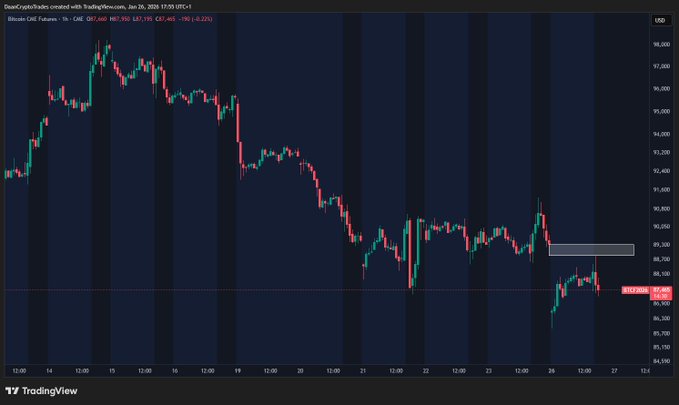This screenshot has width=679, height=405.
Task: Click the BTCF2026 symbol label
Action: pyautogui.click(x=635, y=290)
